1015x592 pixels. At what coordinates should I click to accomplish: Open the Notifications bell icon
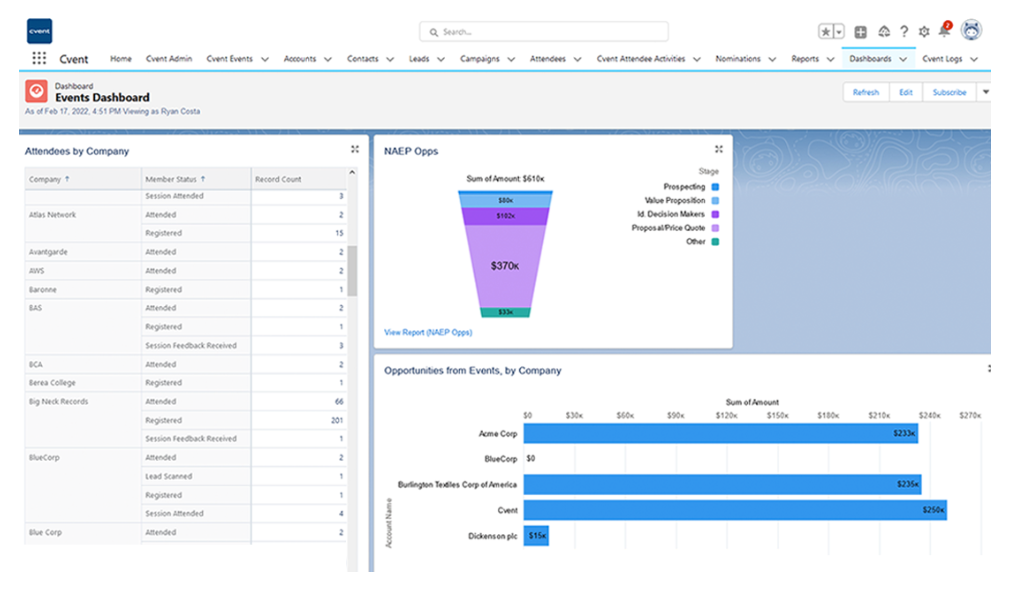pos(944,30)
